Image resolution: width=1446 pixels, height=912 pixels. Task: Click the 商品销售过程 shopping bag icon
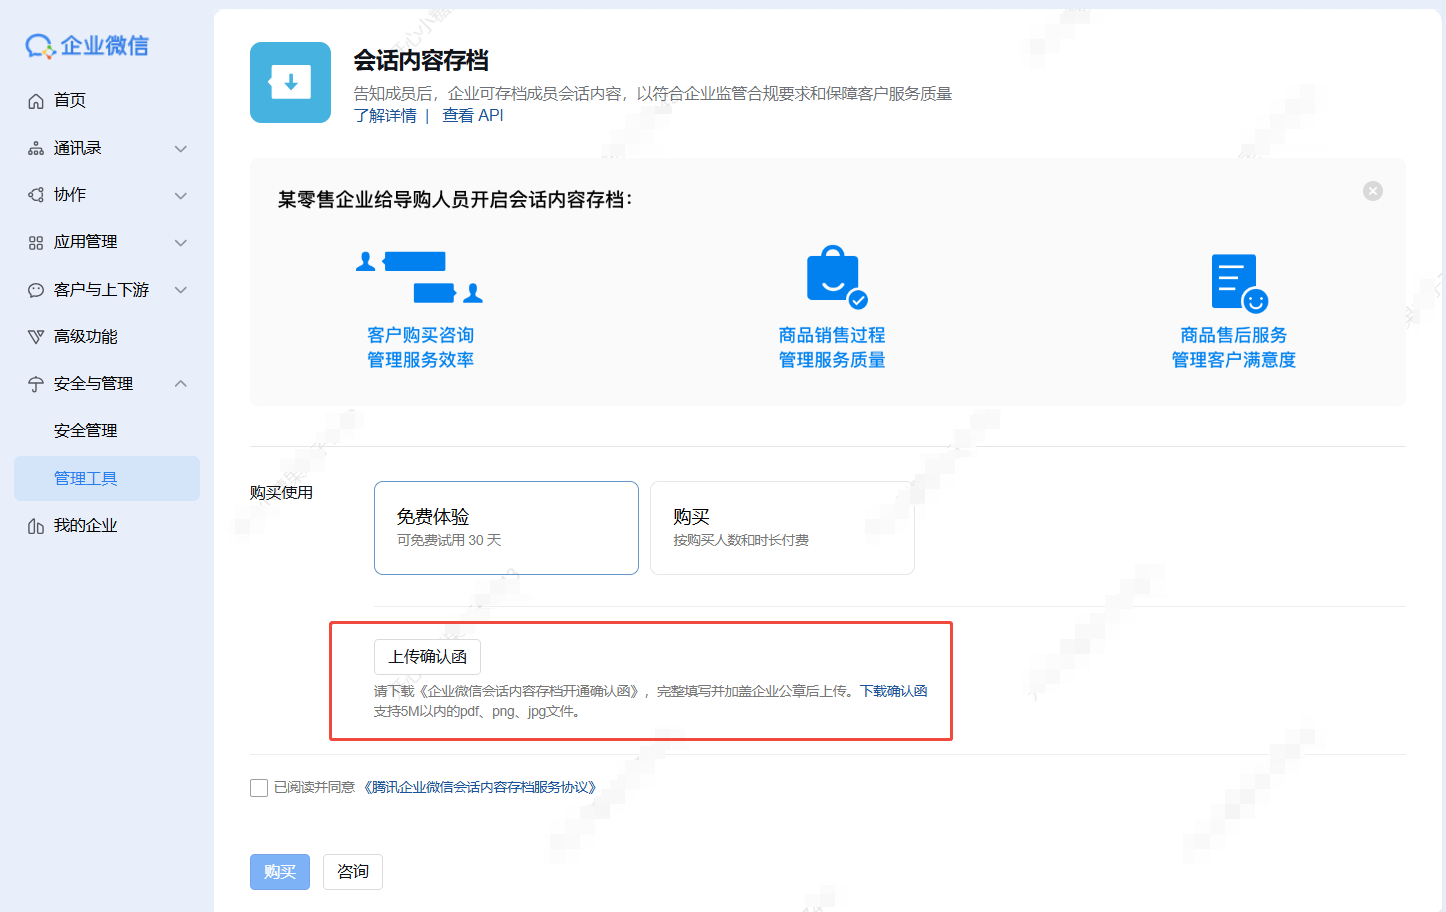click(836, 277)
